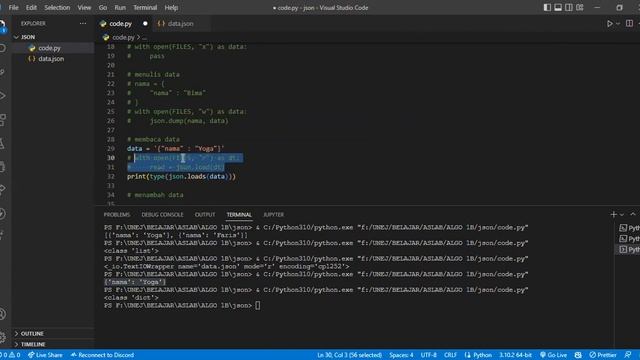The height and width of the screenshot is (360, 640).
Task: Click Live Share in status bar
Action: coord(45,355)
